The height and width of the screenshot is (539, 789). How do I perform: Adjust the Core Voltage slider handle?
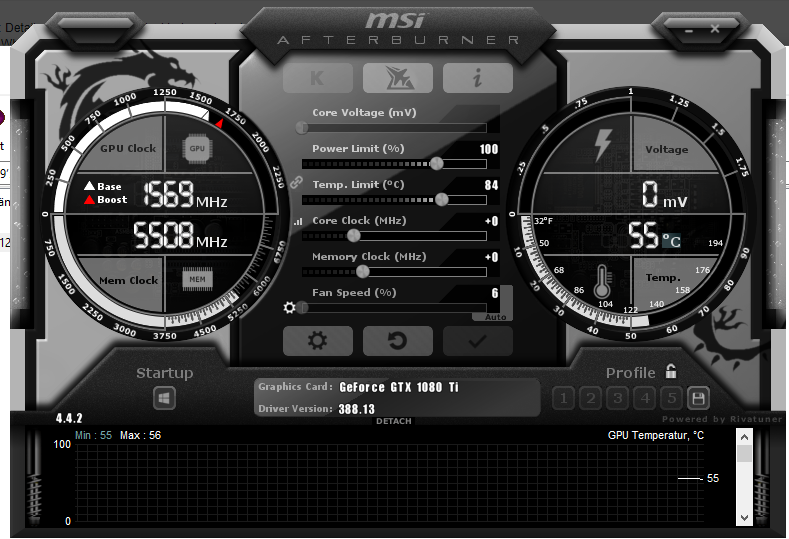[302, 128]
